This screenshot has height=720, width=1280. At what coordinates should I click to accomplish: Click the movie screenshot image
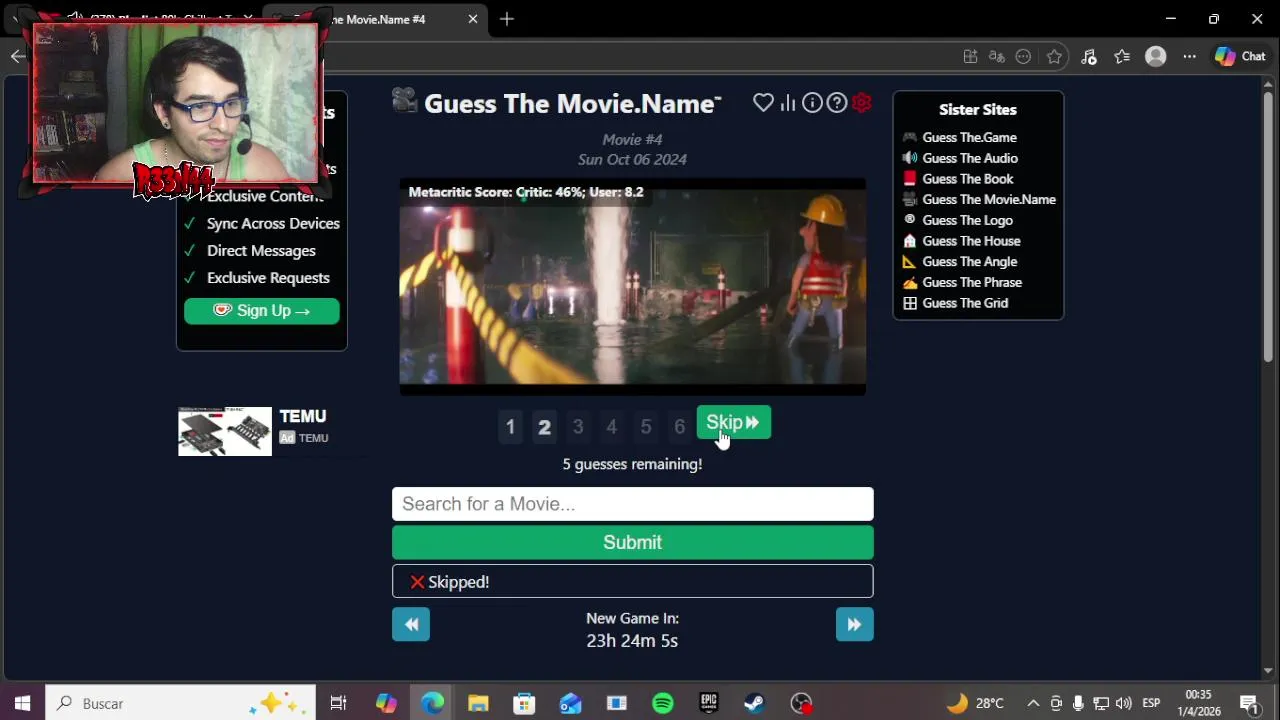click(x=632, y=287)
